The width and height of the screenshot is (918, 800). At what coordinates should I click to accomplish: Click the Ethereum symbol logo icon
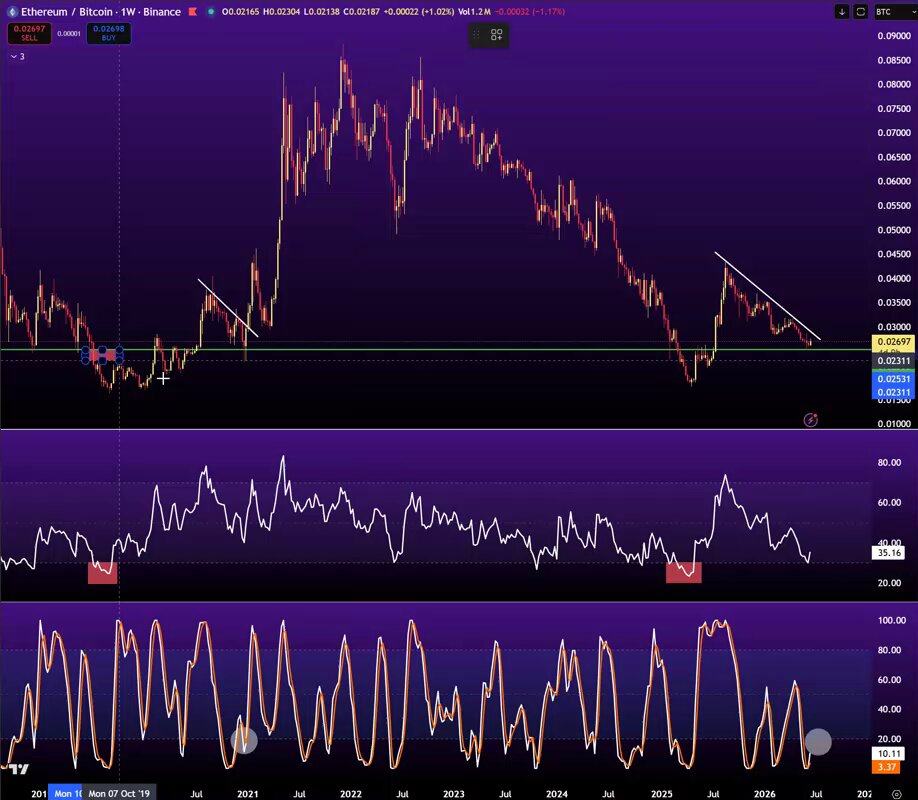12,12
